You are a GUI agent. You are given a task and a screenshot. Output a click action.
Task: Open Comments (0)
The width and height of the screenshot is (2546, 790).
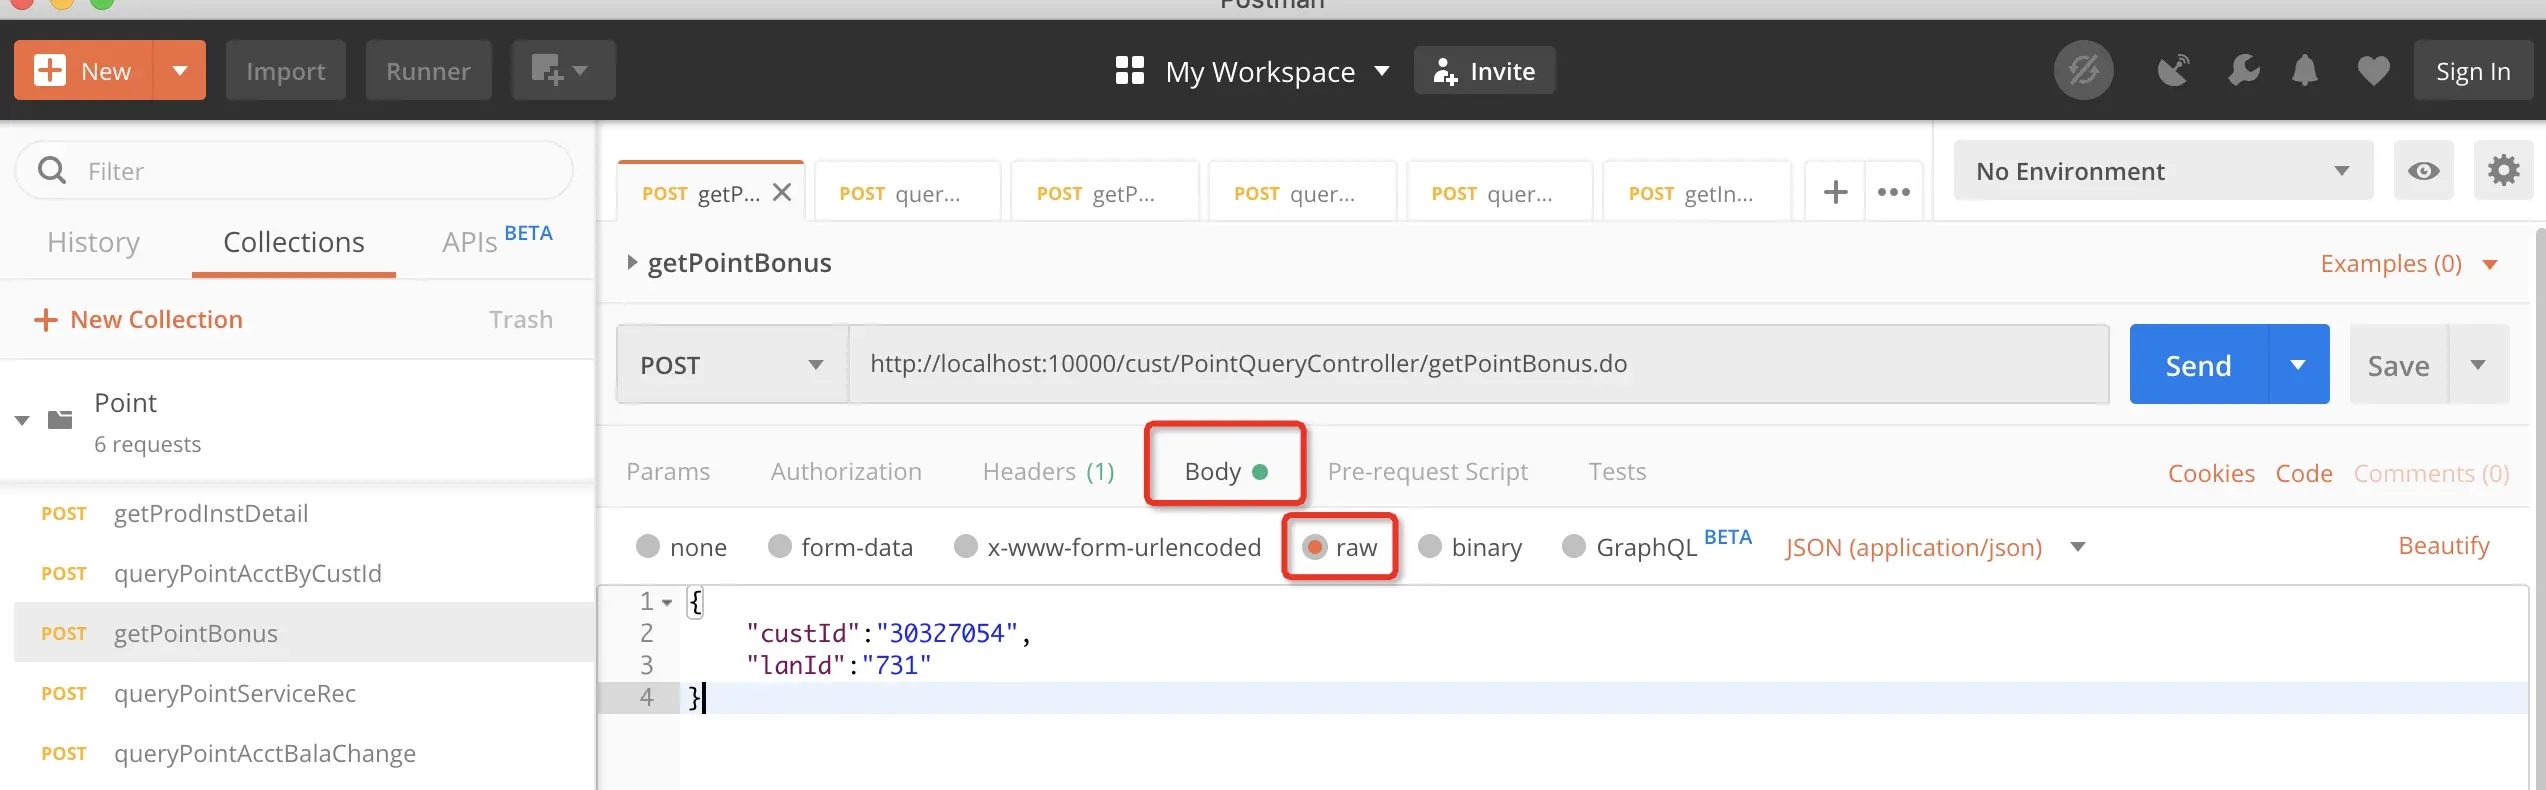tap(2431, 473)
